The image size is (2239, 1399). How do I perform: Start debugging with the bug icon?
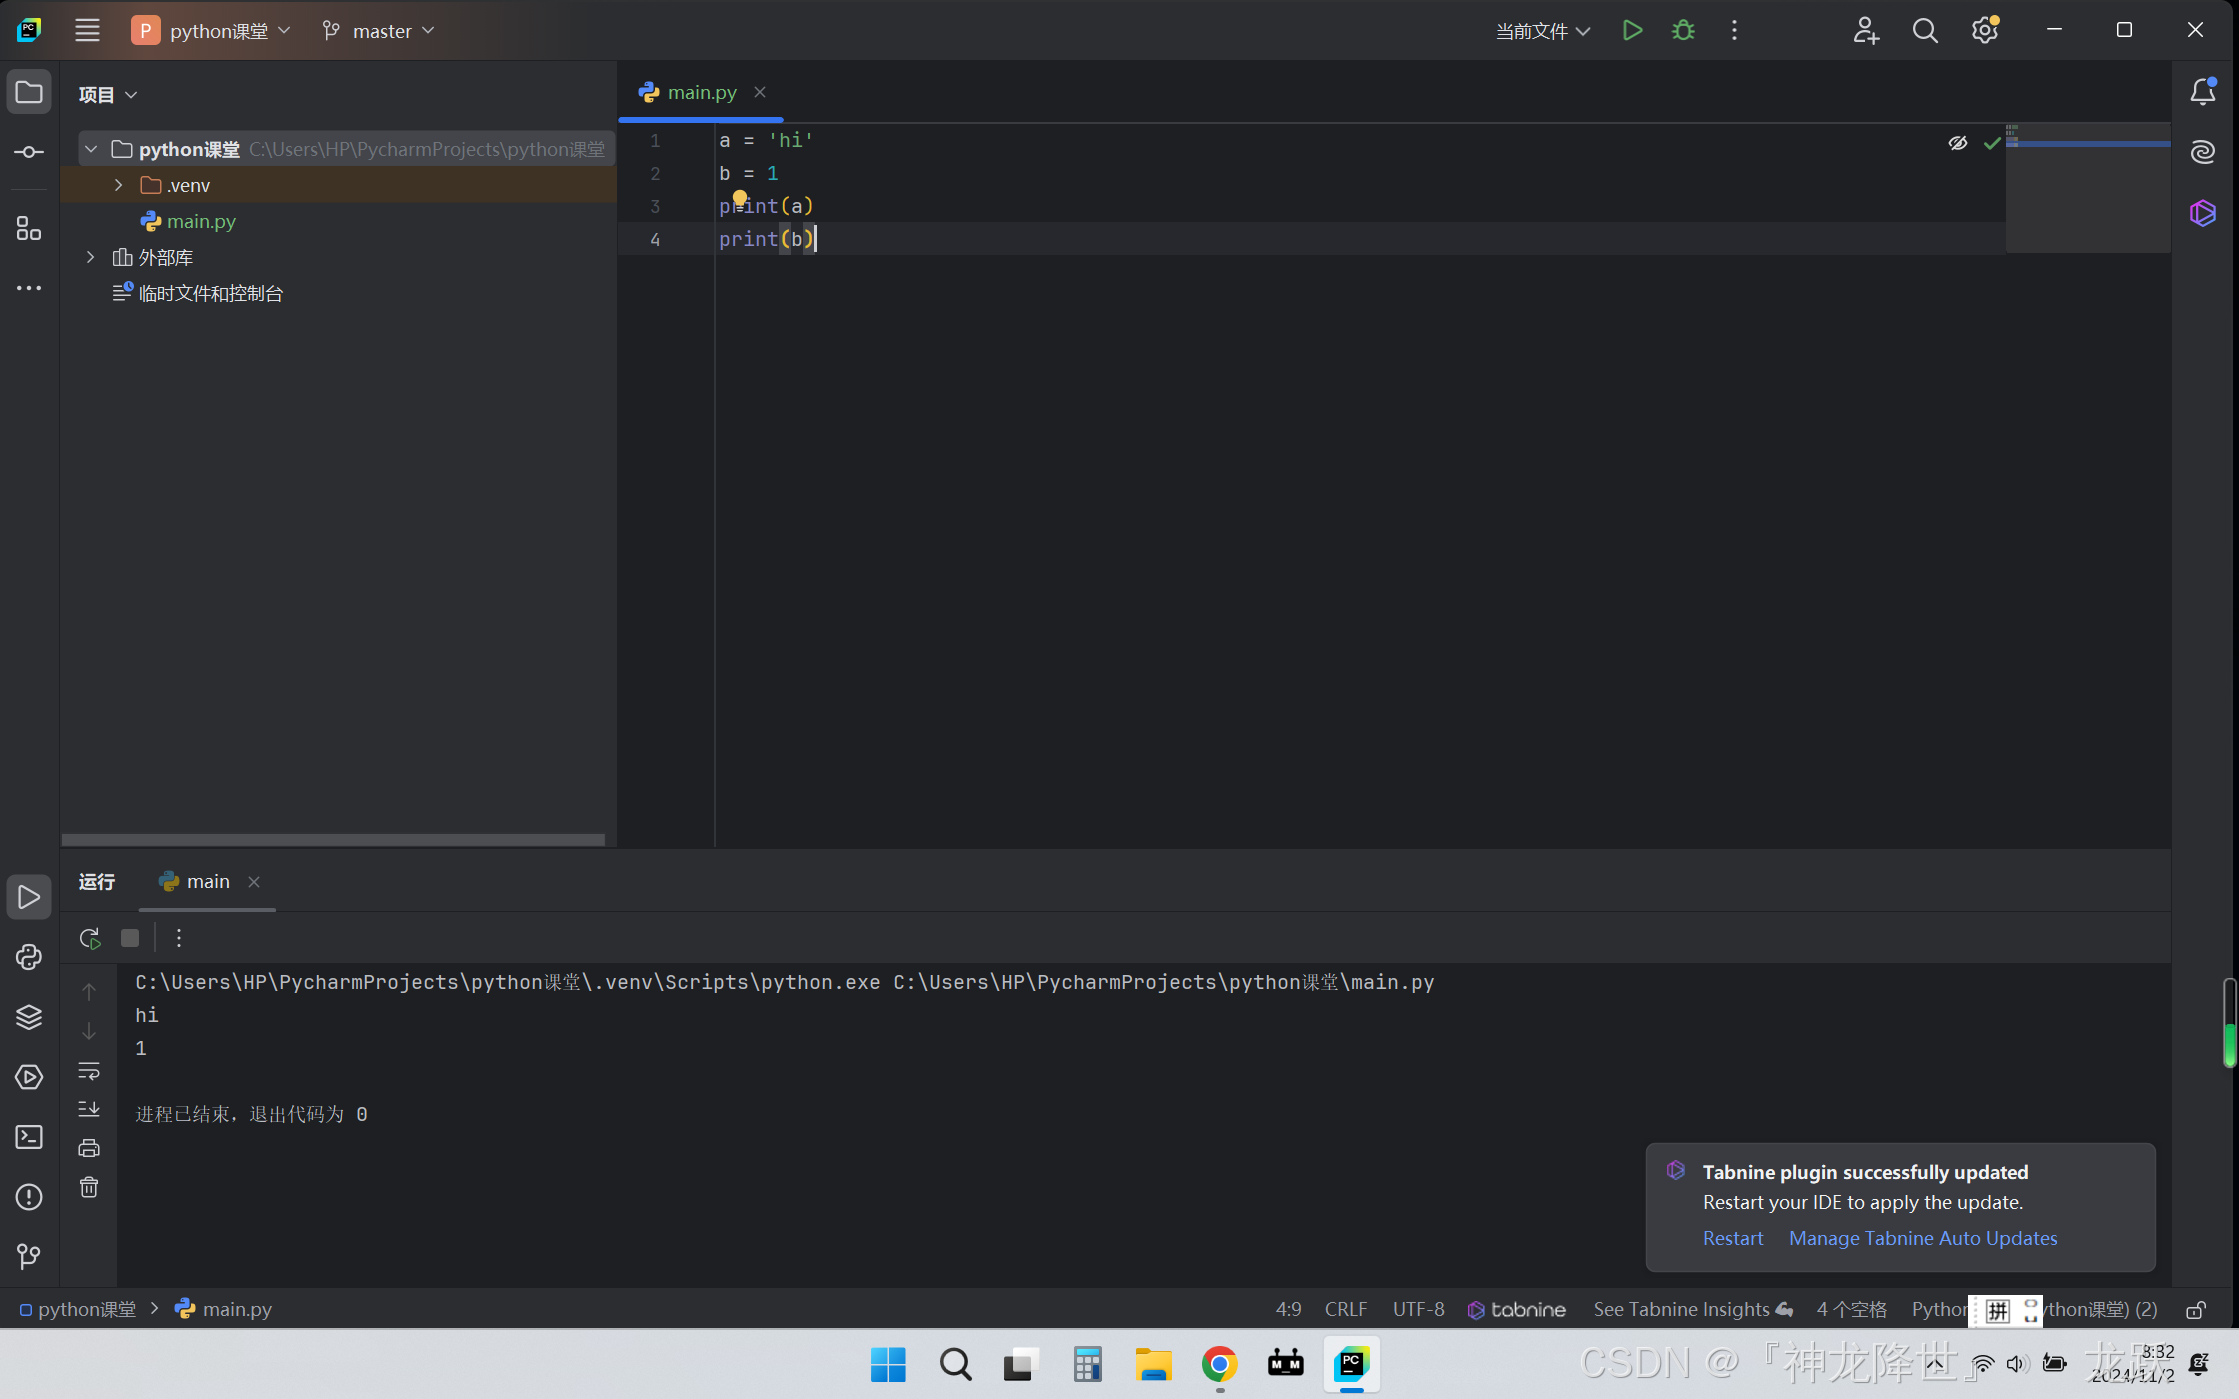[1683, 30]
